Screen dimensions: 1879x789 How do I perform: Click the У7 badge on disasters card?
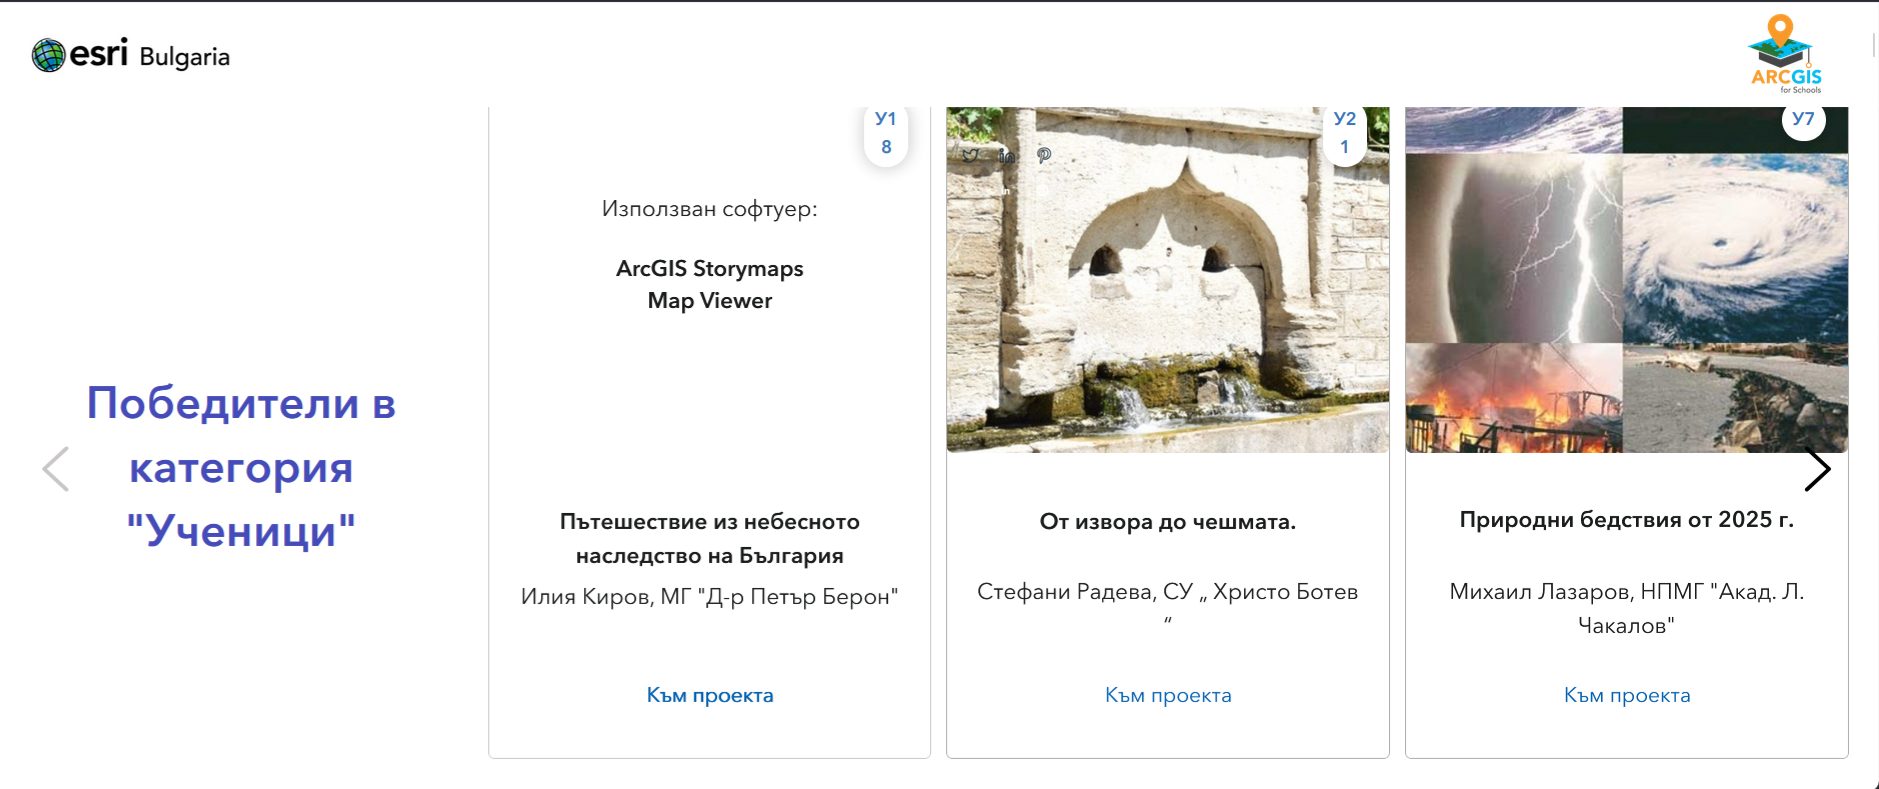click(x=1803, y=120)
